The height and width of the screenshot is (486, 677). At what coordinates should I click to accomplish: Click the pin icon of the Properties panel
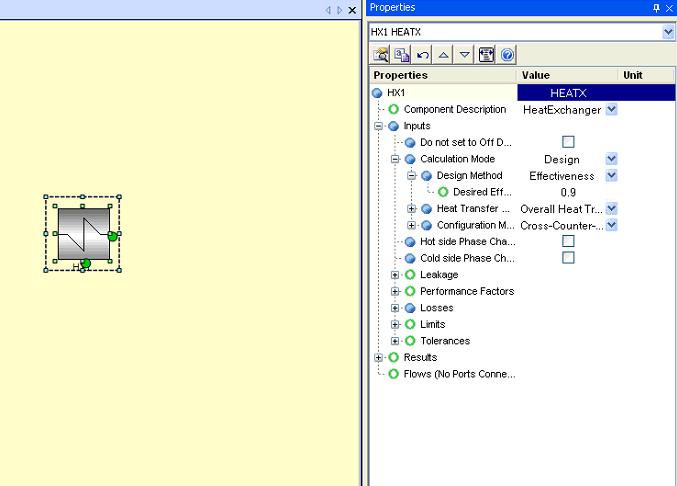[656, 8]
